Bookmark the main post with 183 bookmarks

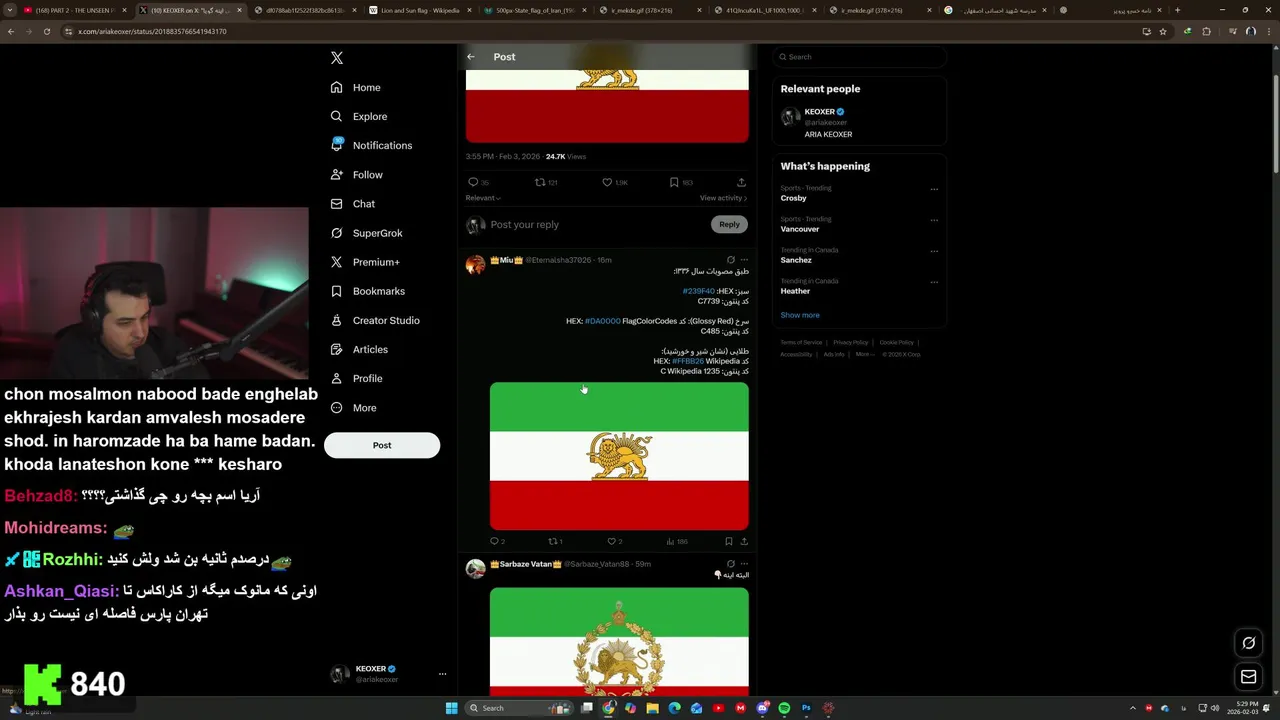(x=674, y=182)
